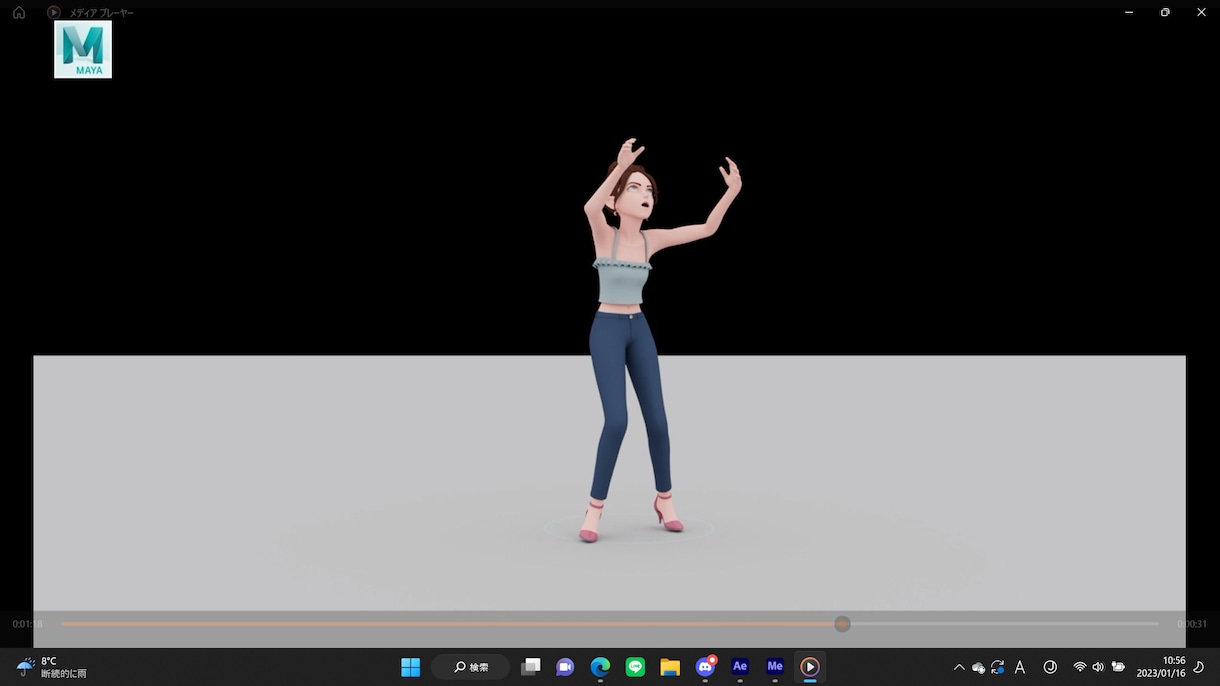Minimize the Media Player window
Screen dimensions: 1220x686
click(x=1129, y=12)
